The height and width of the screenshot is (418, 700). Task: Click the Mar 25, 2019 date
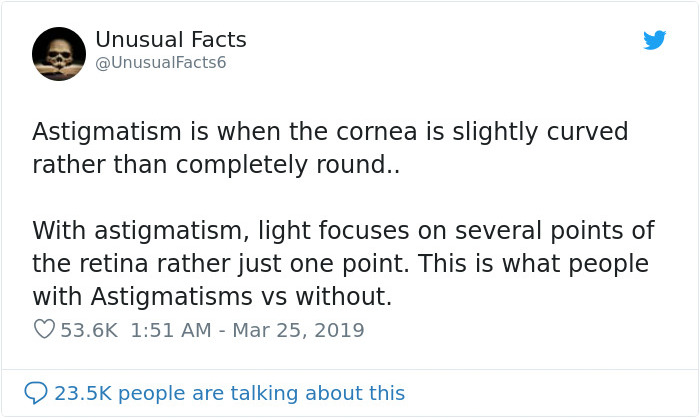point(296,329)
